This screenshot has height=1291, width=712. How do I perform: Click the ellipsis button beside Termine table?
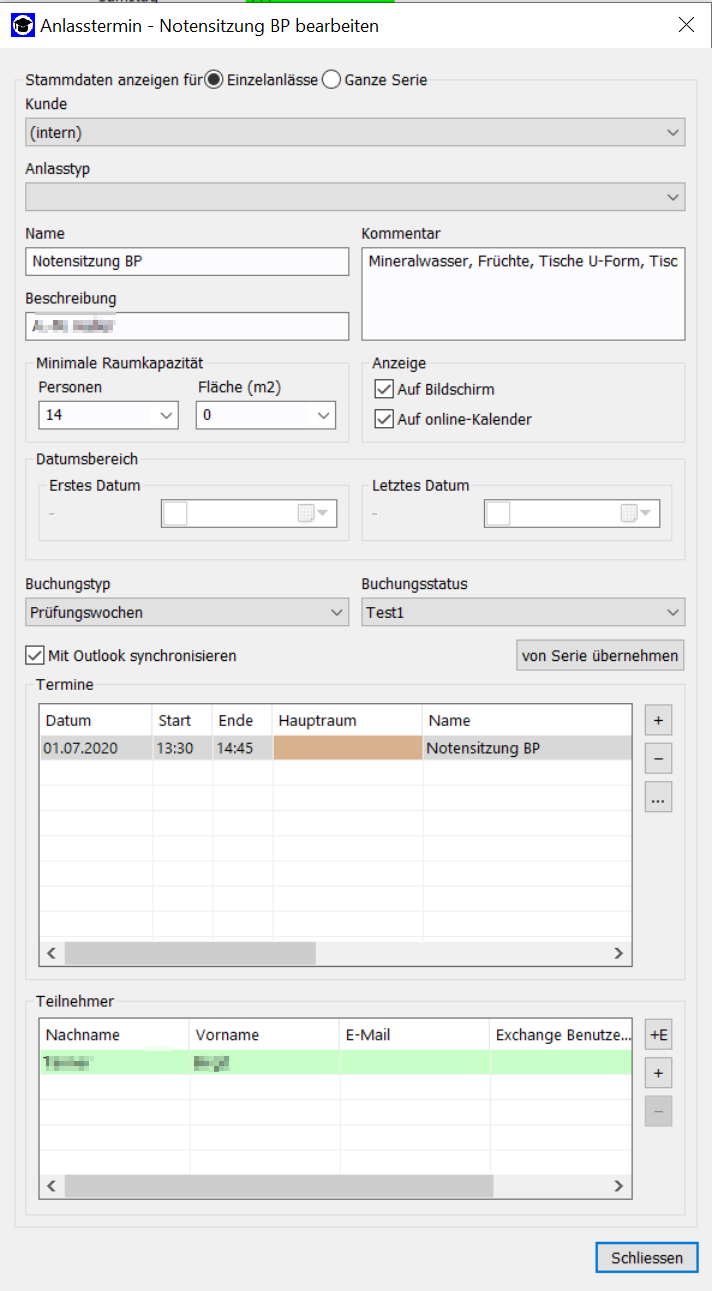point(658,797)
